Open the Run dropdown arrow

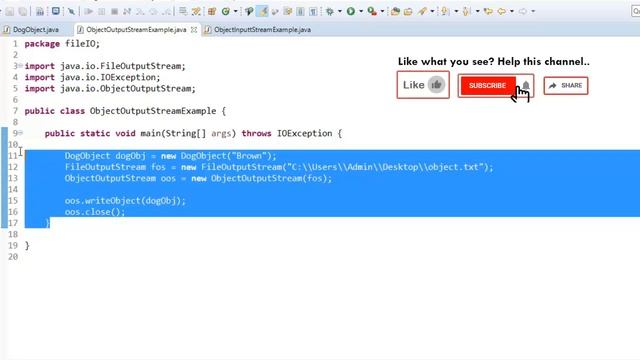361,11
